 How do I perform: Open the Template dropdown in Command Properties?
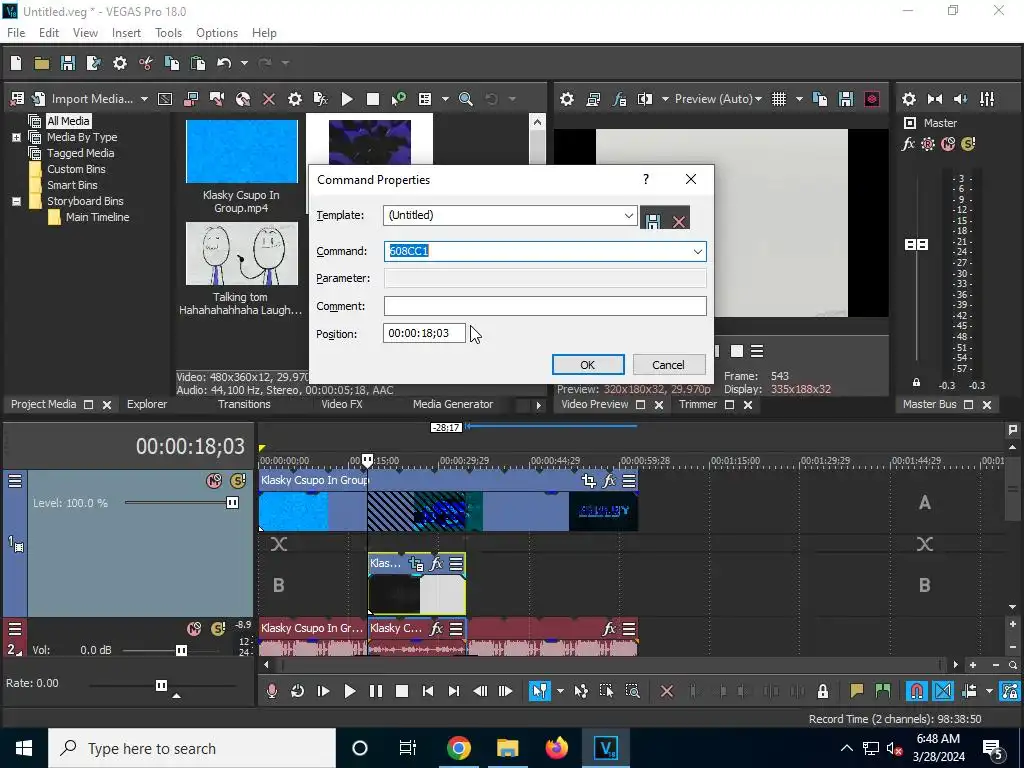(628, 216)
